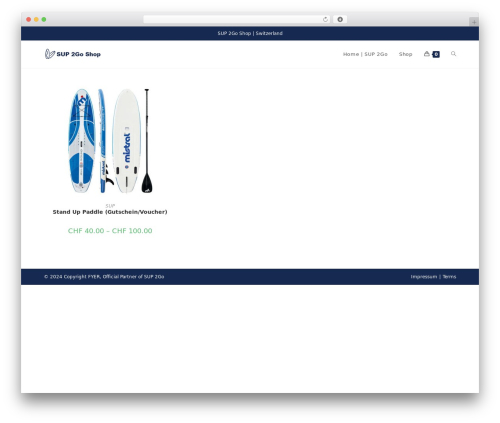
Task: Open a new browser tab with plus
Action: pyautogui.click(x=474, y=22)
